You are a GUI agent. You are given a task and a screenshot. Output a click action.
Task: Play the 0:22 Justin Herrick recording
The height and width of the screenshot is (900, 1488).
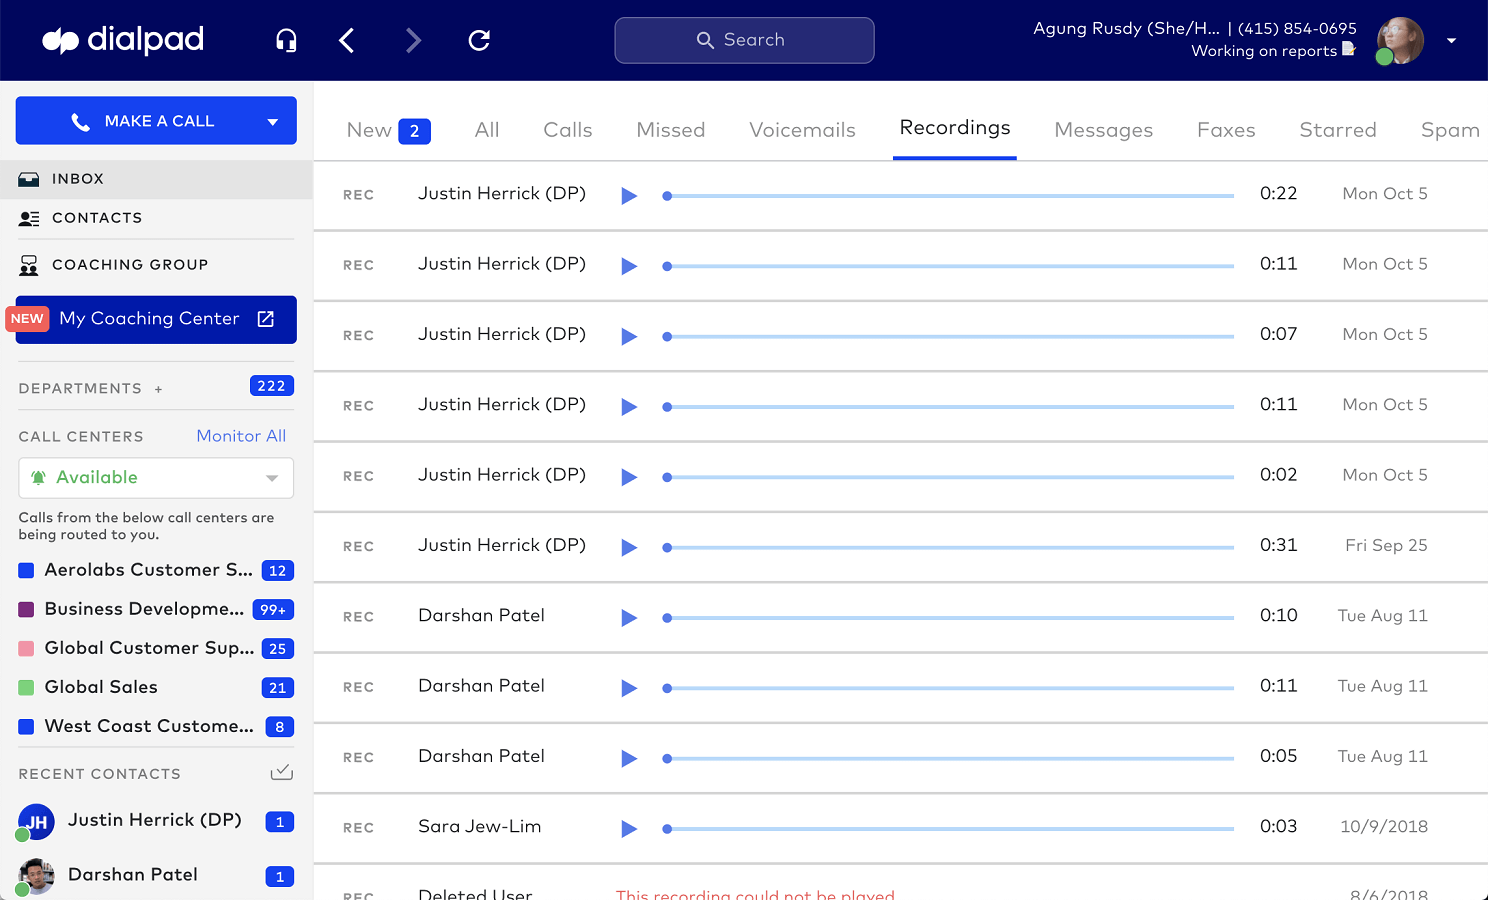pyautogui.click(x=629, y=196)
